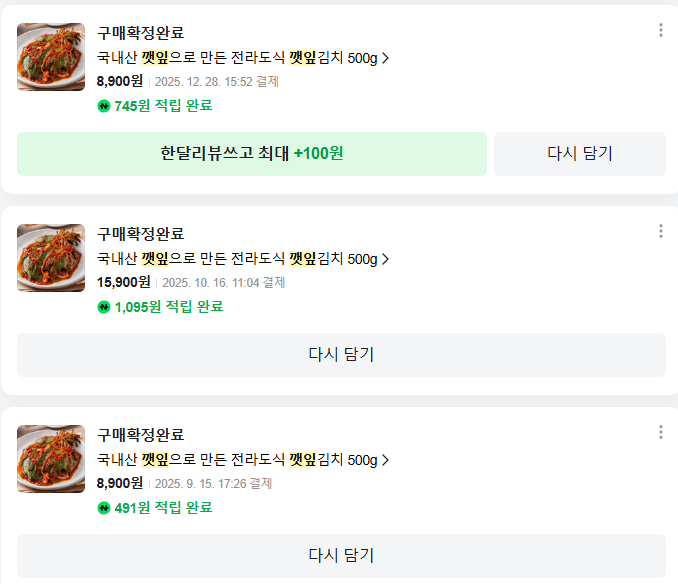
Task: Open the 깻잎김치 product title on the 10. 16 order
Action: [237, 259]
